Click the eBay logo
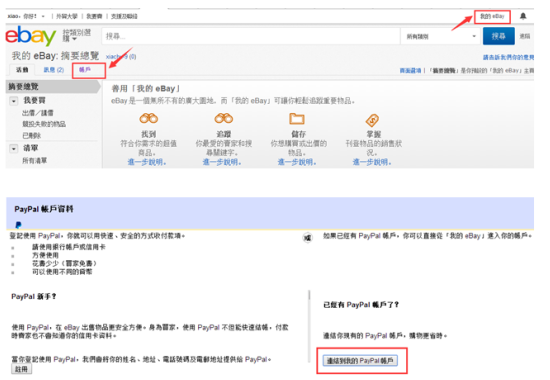Screen dimensions: 550x380 tap(31, 36)
